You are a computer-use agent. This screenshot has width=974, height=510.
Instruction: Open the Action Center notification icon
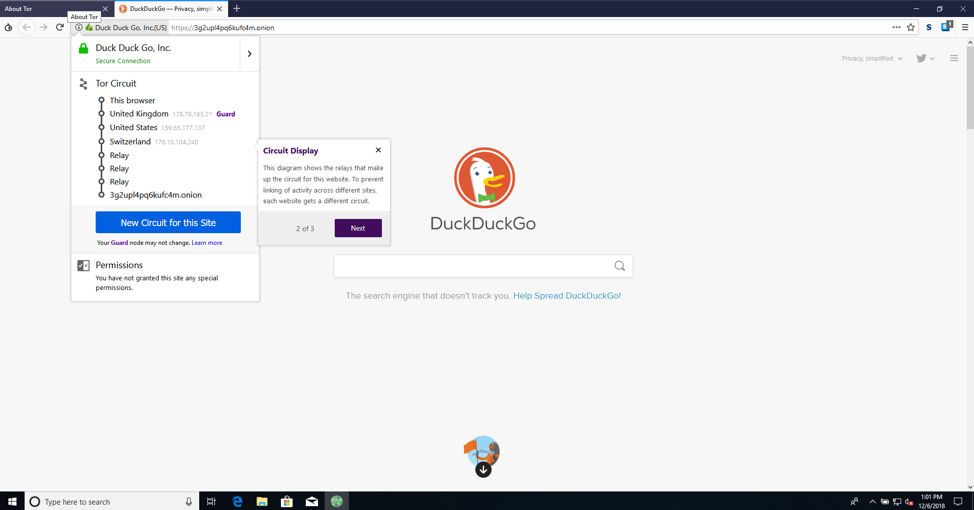pyautogui.click(x=958, y=501)
